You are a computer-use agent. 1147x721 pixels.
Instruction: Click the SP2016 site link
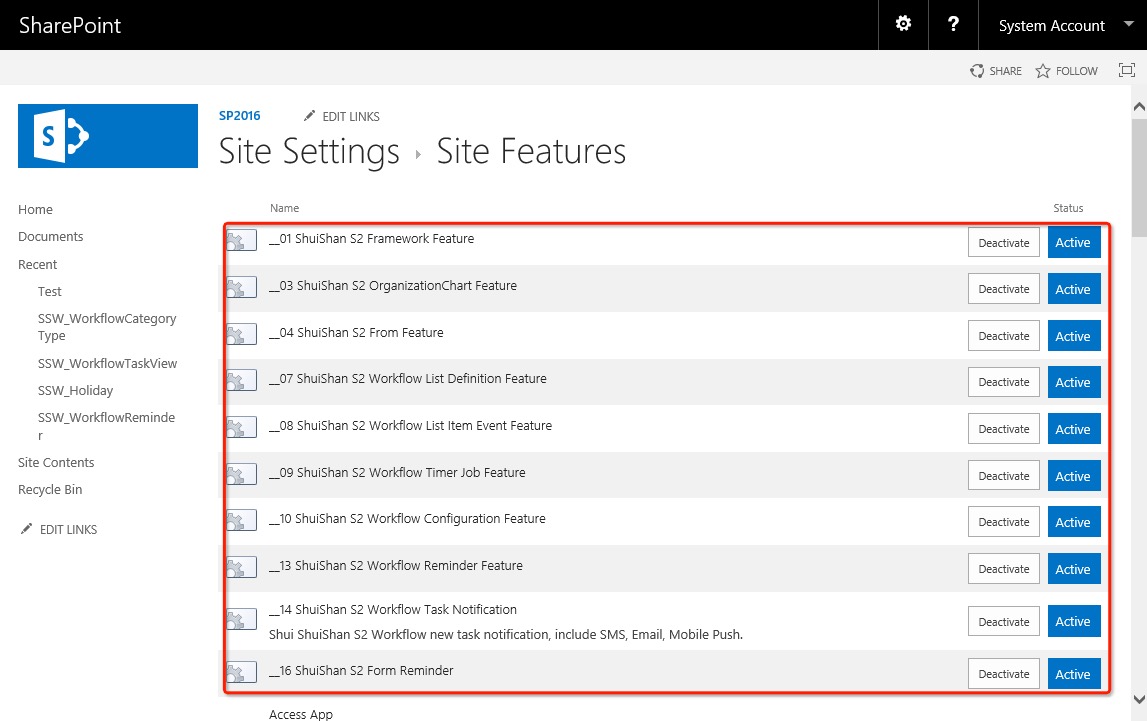(239, 116)
